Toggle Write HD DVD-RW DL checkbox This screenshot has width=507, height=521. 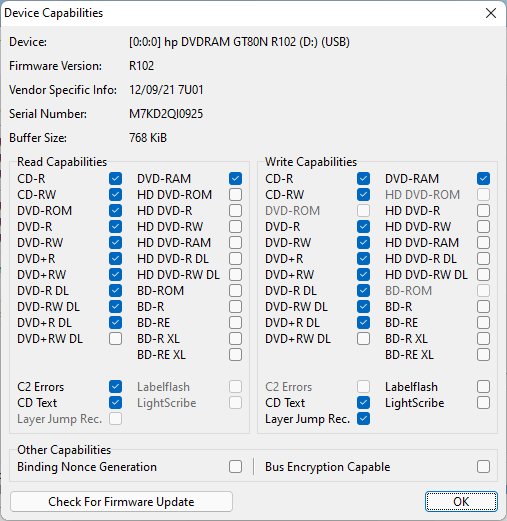point(483,274)
